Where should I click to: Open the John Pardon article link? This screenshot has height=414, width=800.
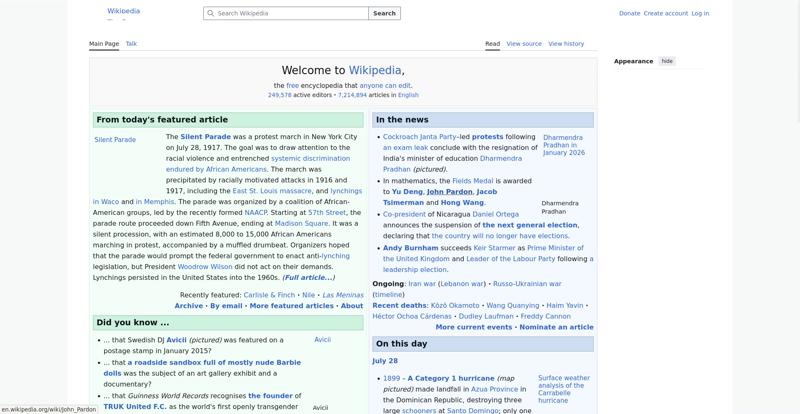pyautogui.click(x=449, y=192)
